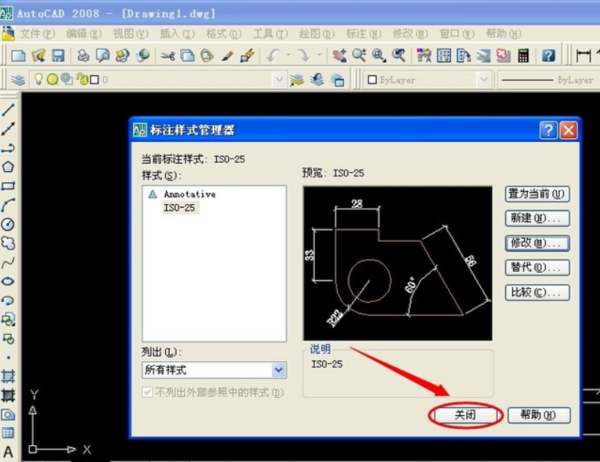
Task: Open the Layer Properties Manager icon
Action: pyautogui.click(x=18, y=80)
